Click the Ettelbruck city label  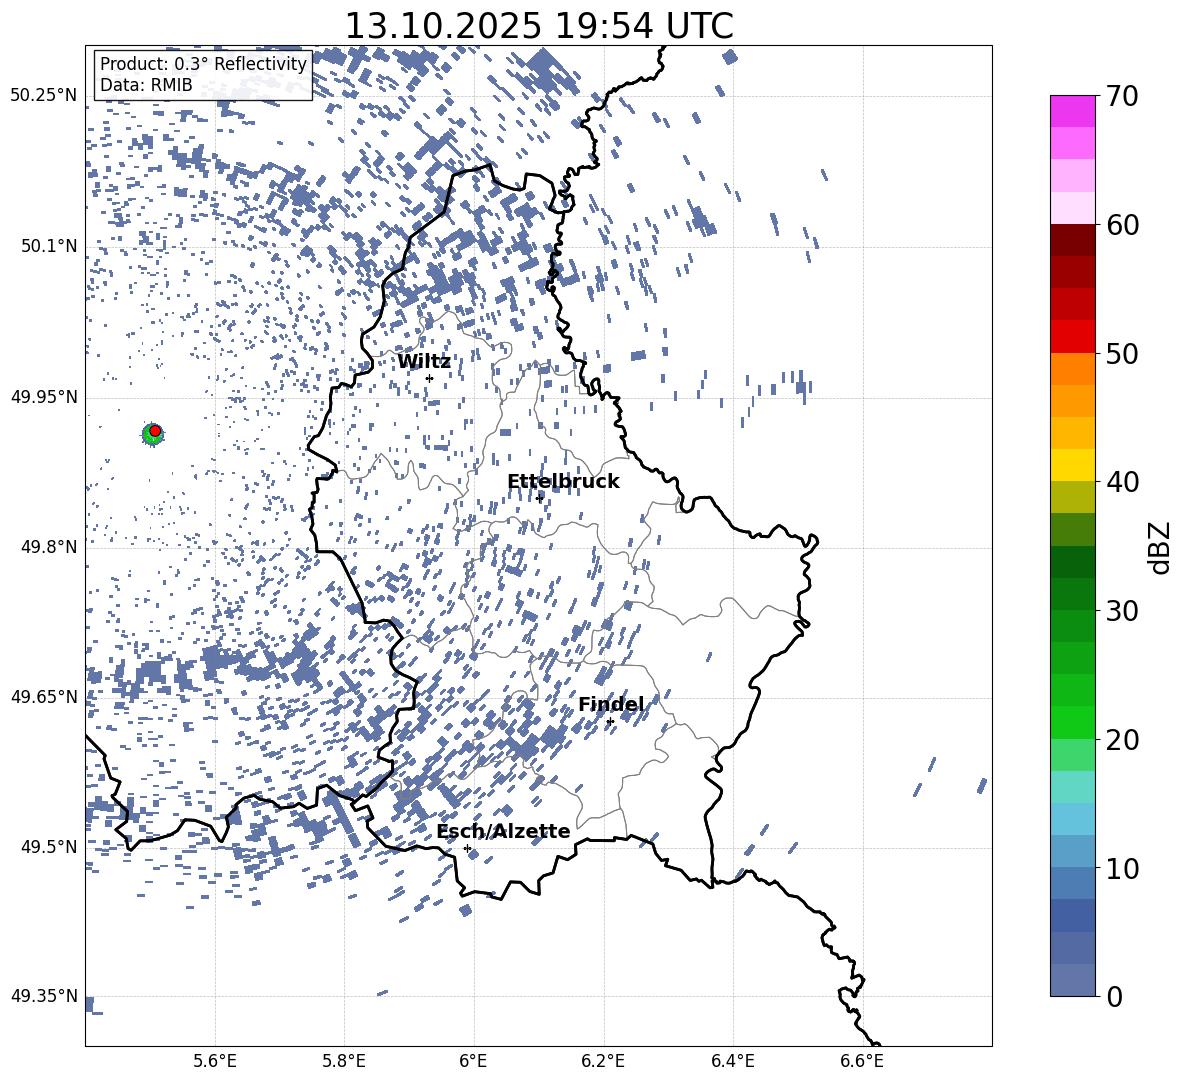563,482
